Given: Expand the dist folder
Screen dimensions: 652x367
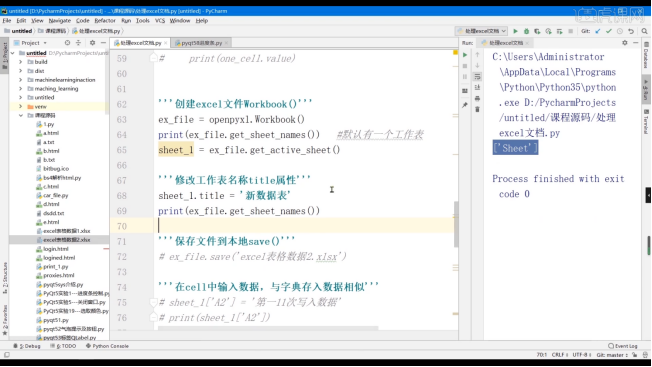Looking at the screenshot, I should (x=20, y=71).
